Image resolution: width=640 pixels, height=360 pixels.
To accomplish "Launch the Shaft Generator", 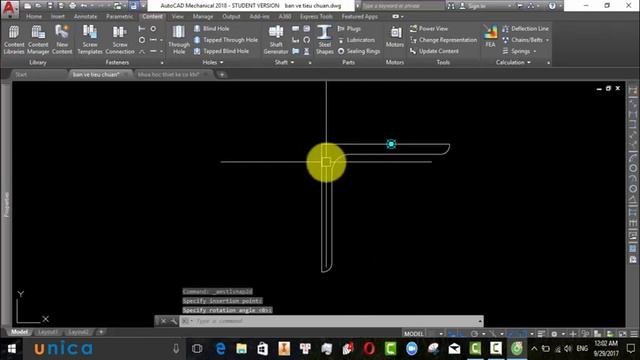I will (x=276, y=40).
